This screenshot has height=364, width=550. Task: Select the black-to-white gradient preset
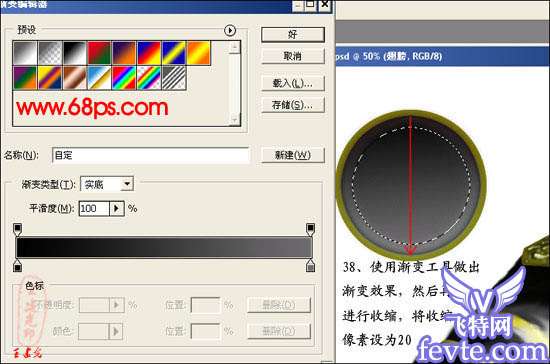pyautogui.click(x=74, y=53)
